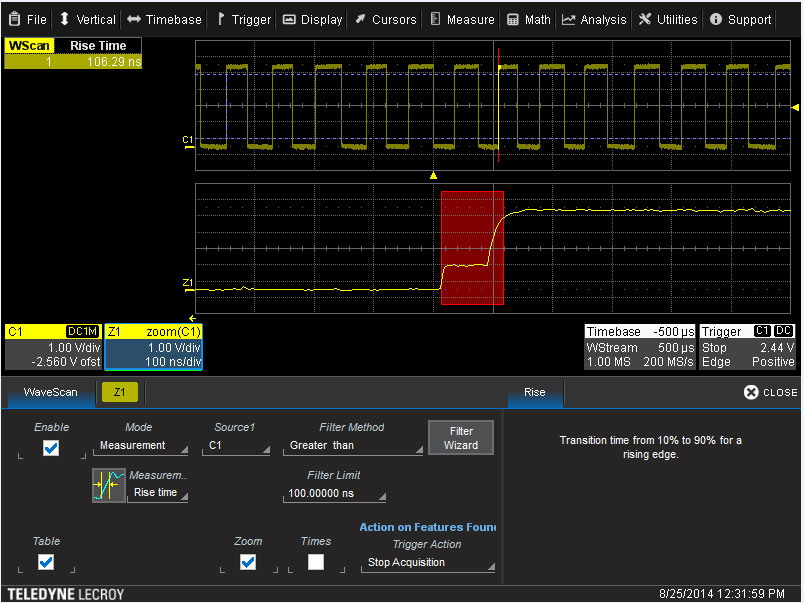804x603 pixels.
Task: Close the WaveScan setup panel
Action: tap(770, 392)
